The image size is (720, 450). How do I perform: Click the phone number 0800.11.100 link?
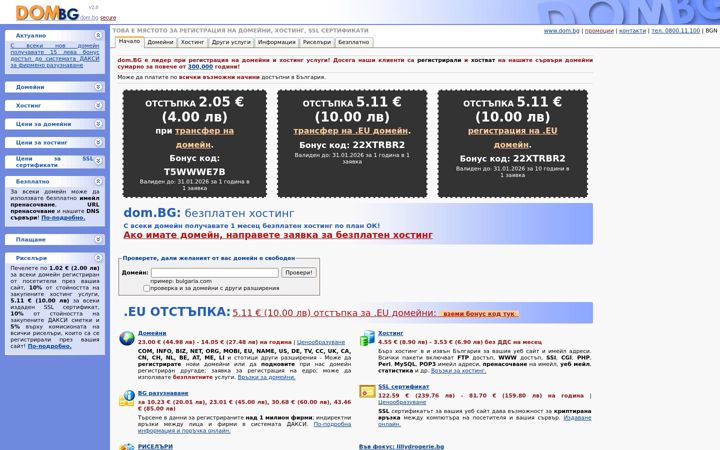(675, 31)
